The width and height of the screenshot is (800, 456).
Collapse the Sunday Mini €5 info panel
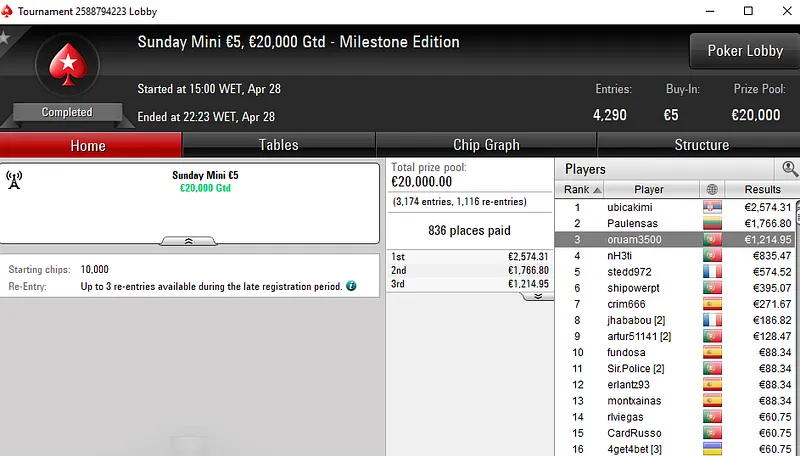point(190,241)
